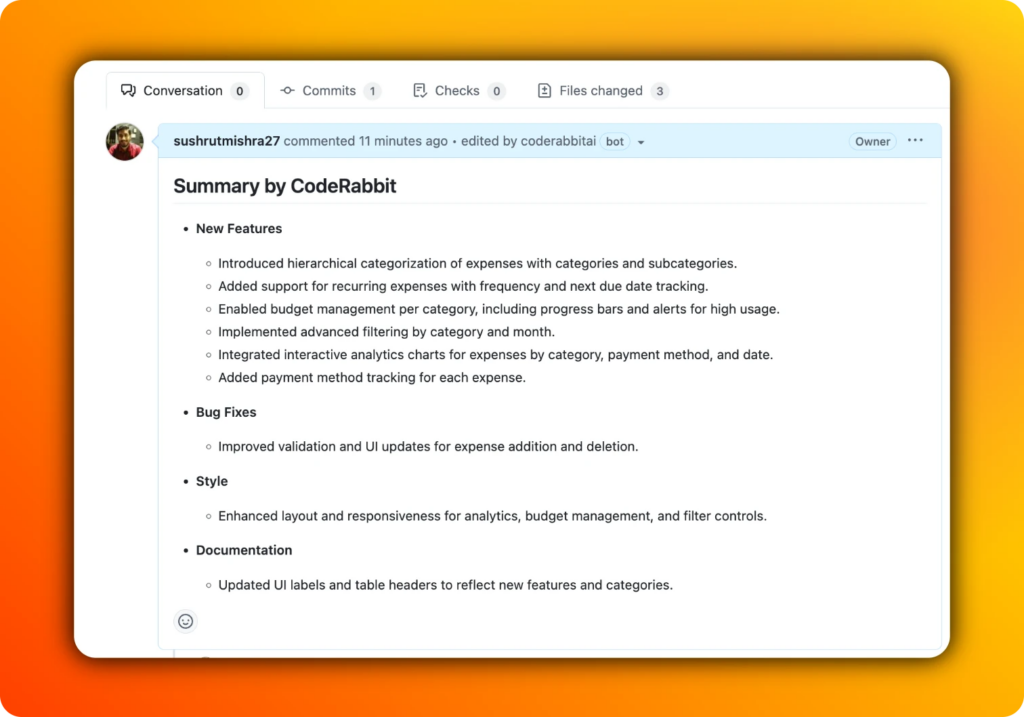The image size is (1024, 717).
Task: Click the Conversation speech bubble icon
Action: point(126,90)
